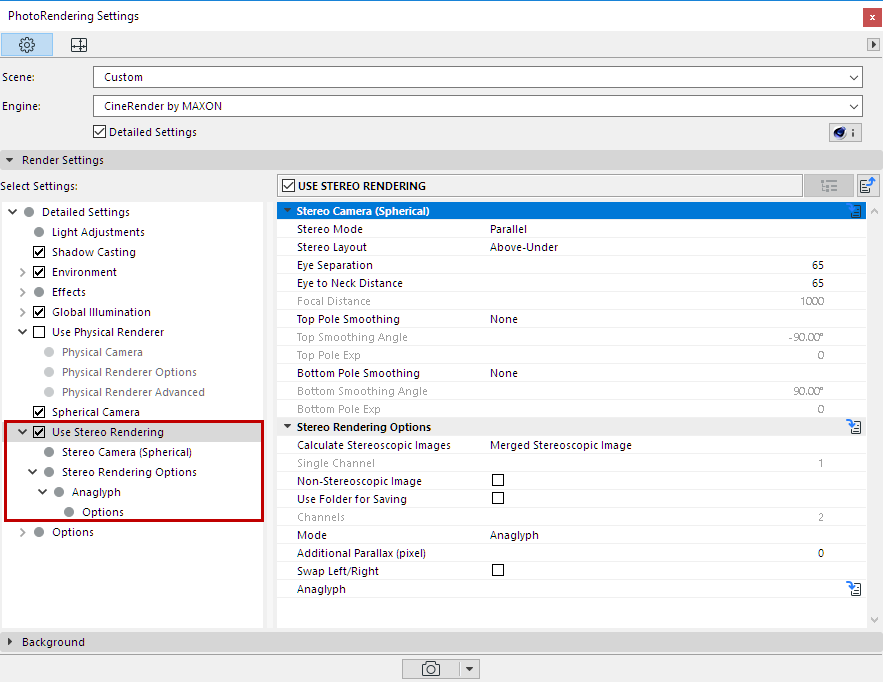Collapse Stereo Rendering Options tree node
The height and width of the screenshot is (682, 883).
pyautogui.click(x=33, y=472)
